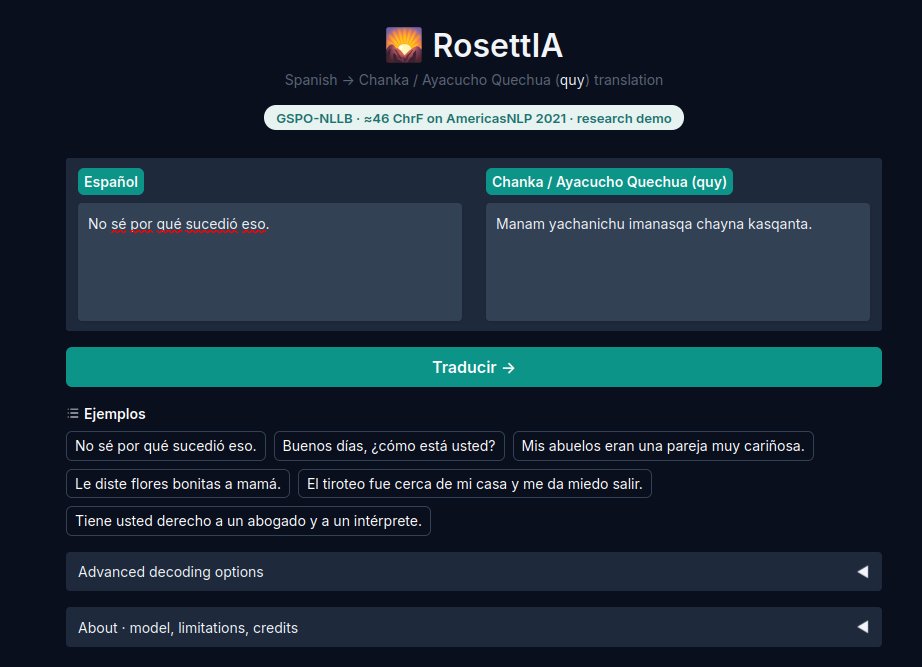
Task: Select example 'Buenos días, ¿cómo está usted?'
Action: tap(389, 446)
